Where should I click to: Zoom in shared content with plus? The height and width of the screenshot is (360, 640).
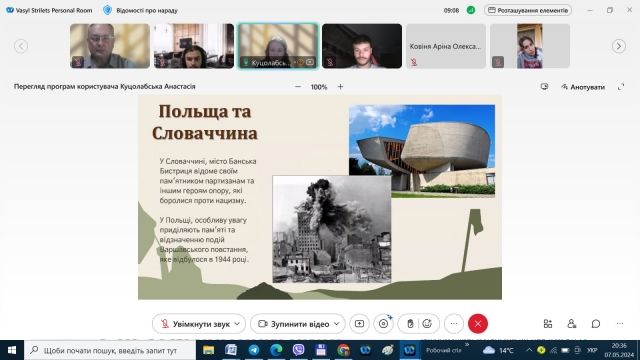pyautogui.click(x=340, y=87)
